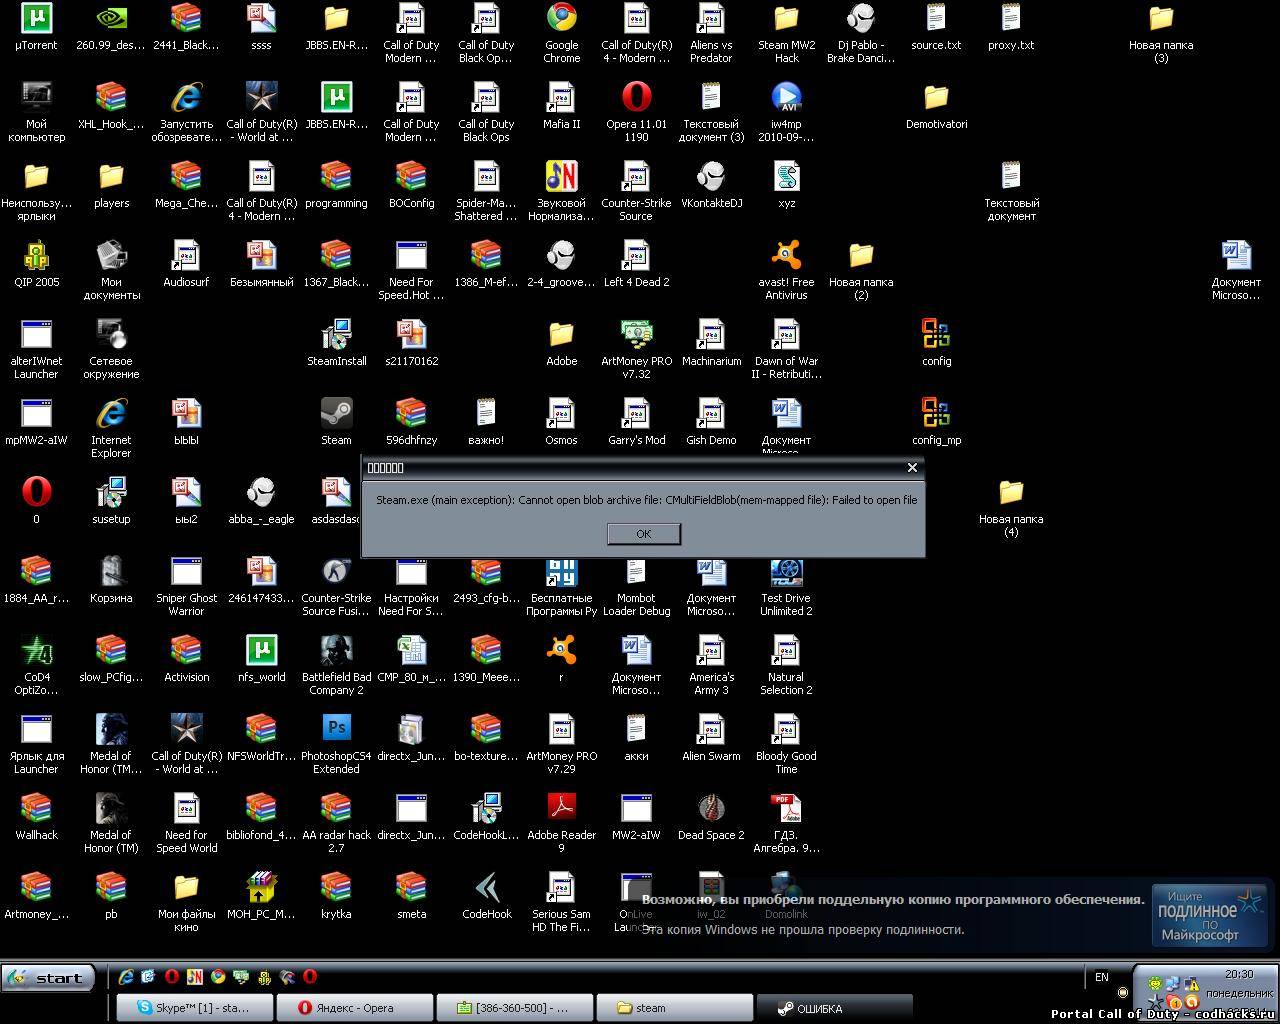Select the config_mp icon
The height and width of the screenshot is (1024, 1280).
click(936, 422)
